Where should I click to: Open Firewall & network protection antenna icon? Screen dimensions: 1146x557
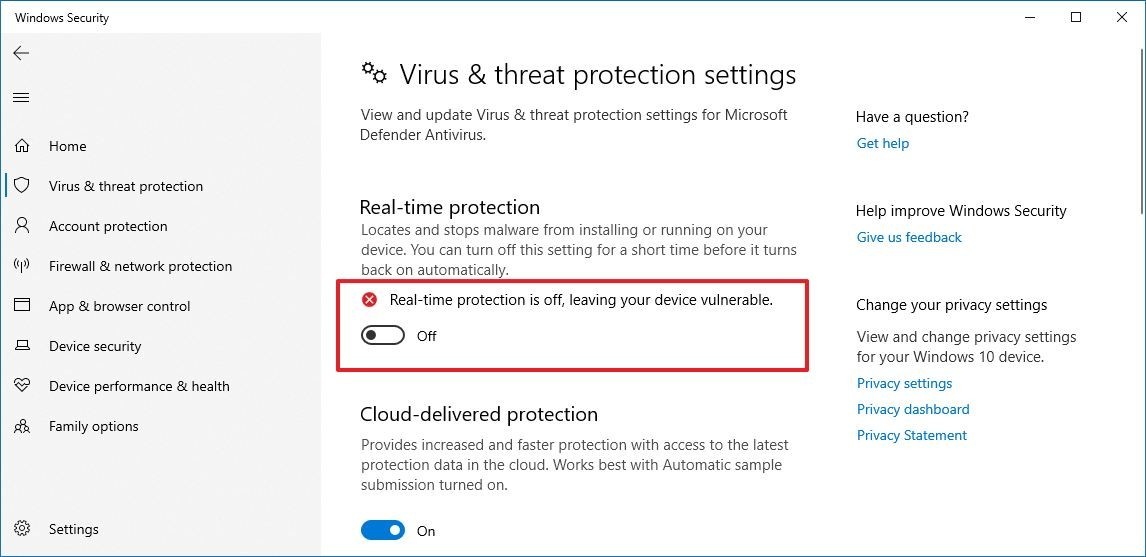pyautogui.click(x=22, y=266)
